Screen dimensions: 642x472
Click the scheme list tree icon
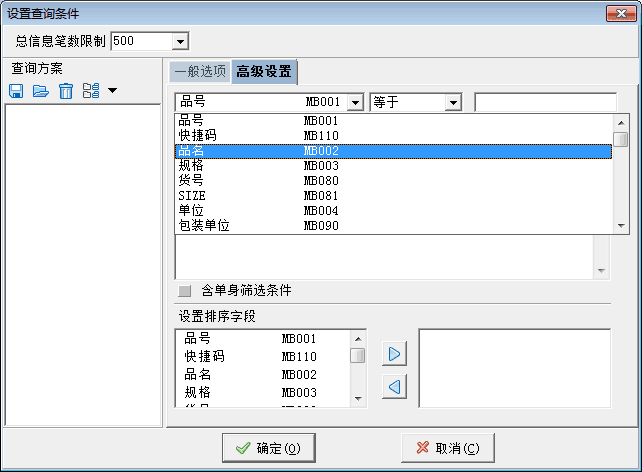pos(91,91)
